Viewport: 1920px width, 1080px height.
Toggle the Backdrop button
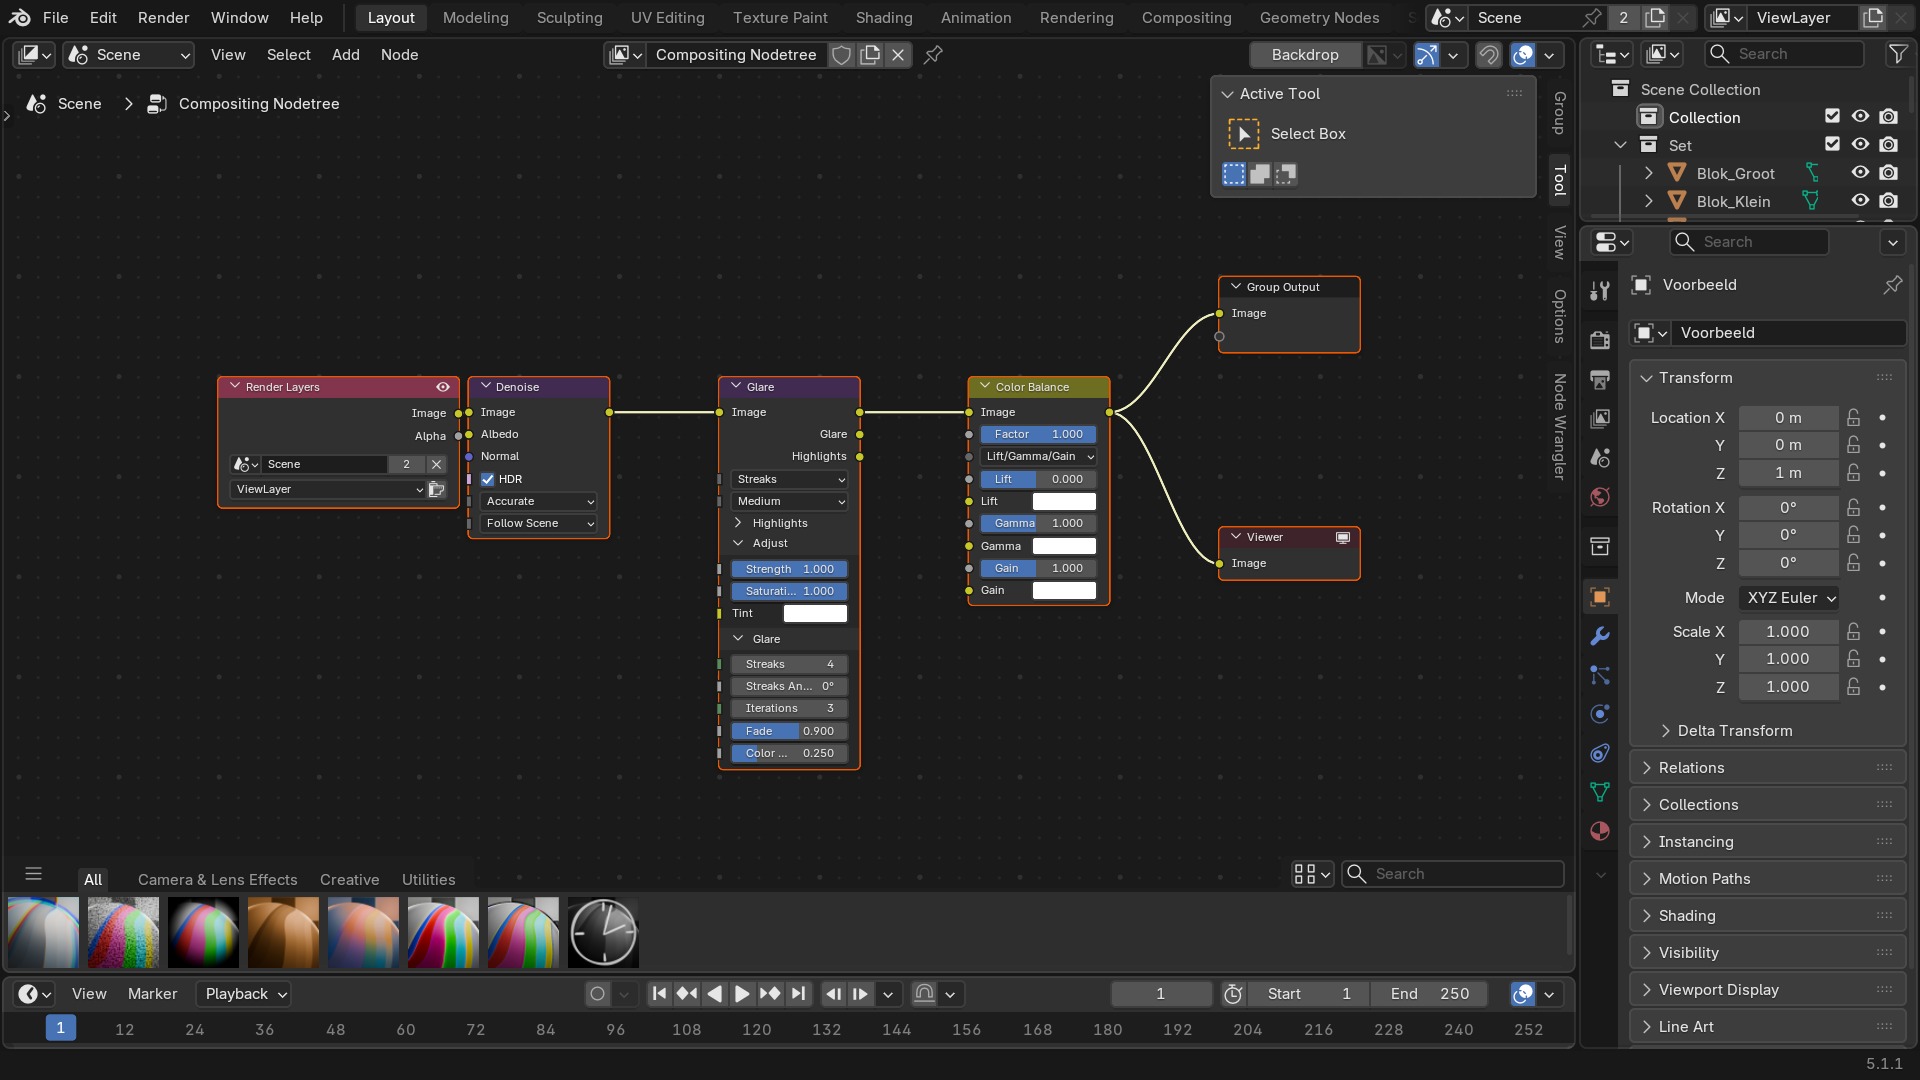1305,55
